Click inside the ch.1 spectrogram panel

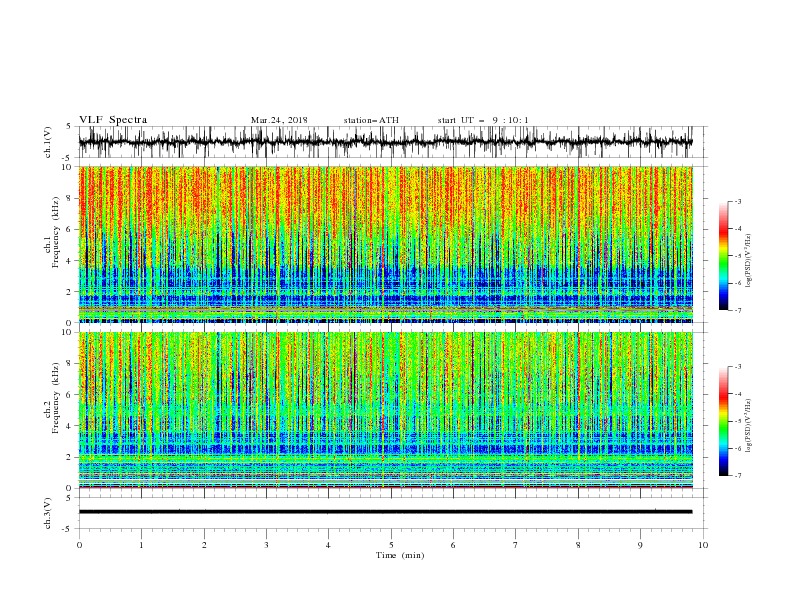click(385, 244)
